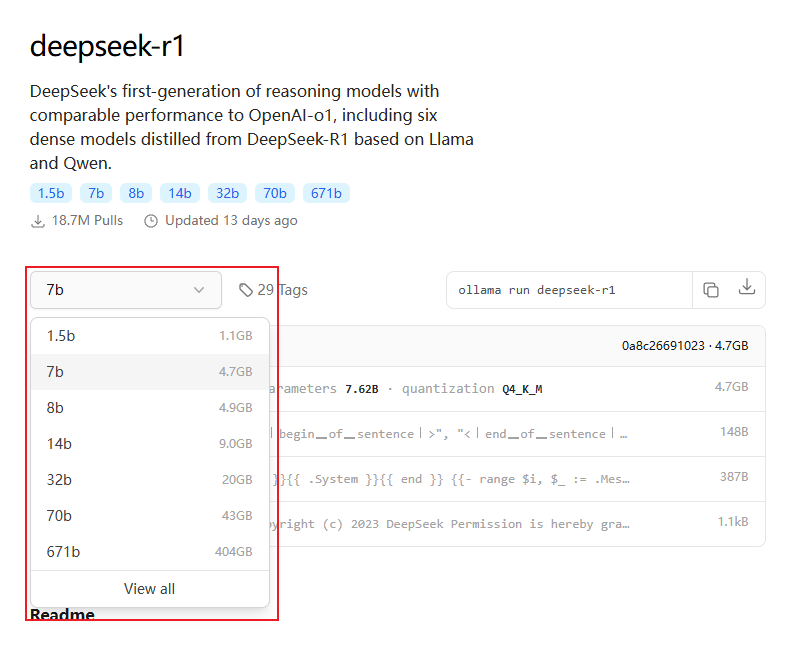Viewport: 793px width, 650px height.
Task: Choose the 14b 9.0GB option
Action: [x=150, y=444]
